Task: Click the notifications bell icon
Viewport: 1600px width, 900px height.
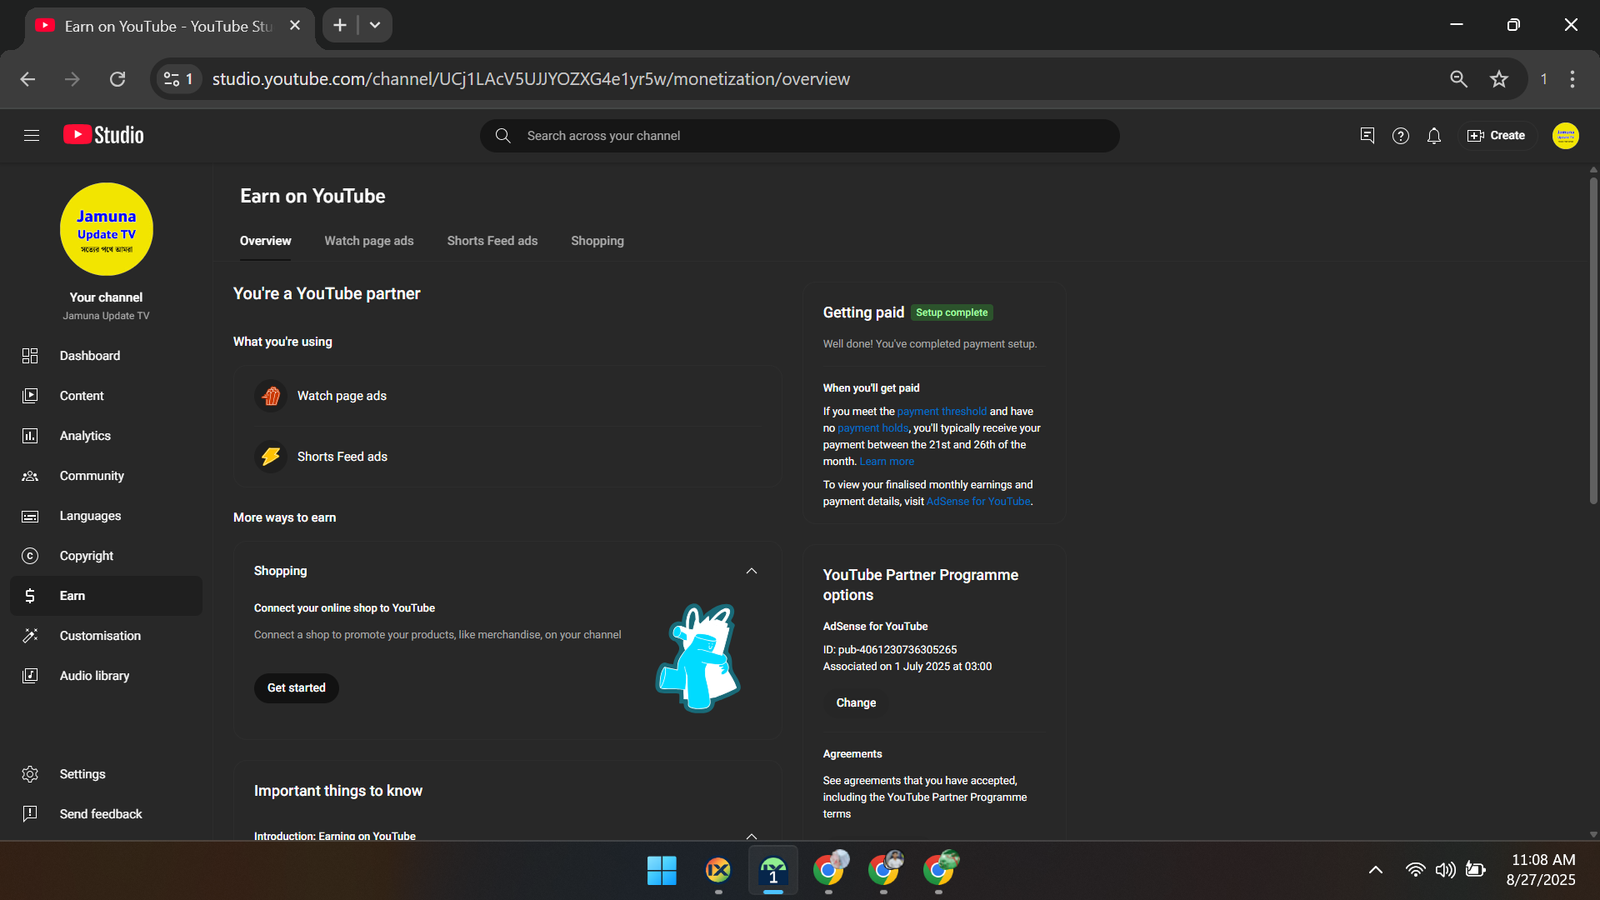Action: (x=1434, y=136)
